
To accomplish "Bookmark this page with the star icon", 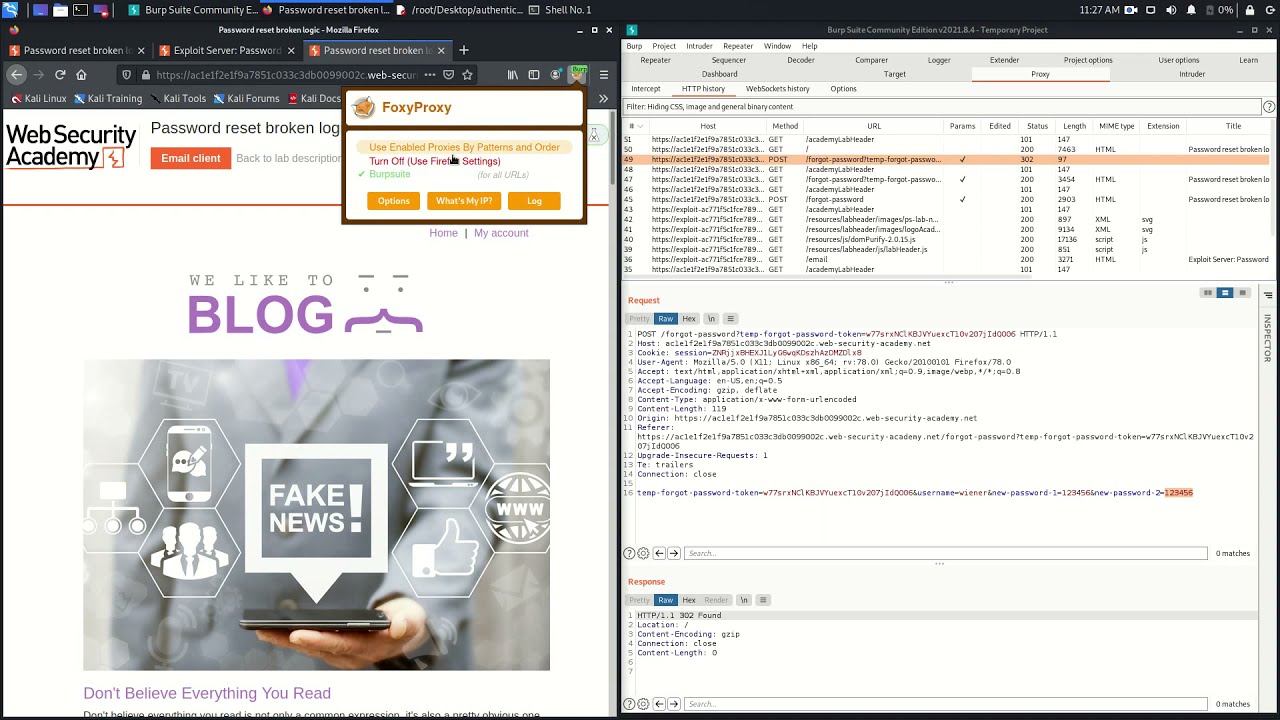I will (467, 75).
